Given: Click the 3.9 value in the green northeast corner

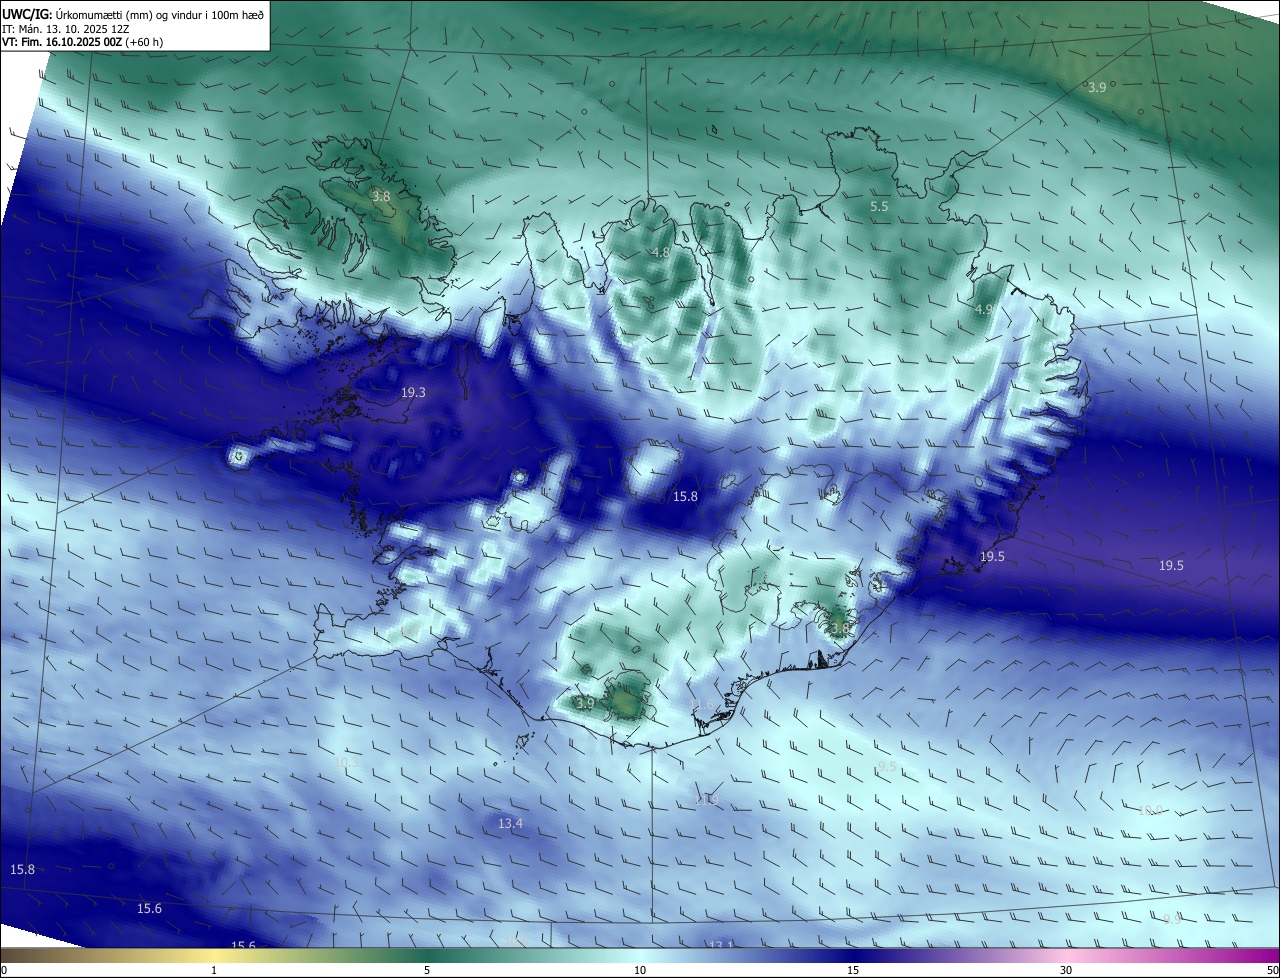Looking at the screenshot, I should 1097,88.
